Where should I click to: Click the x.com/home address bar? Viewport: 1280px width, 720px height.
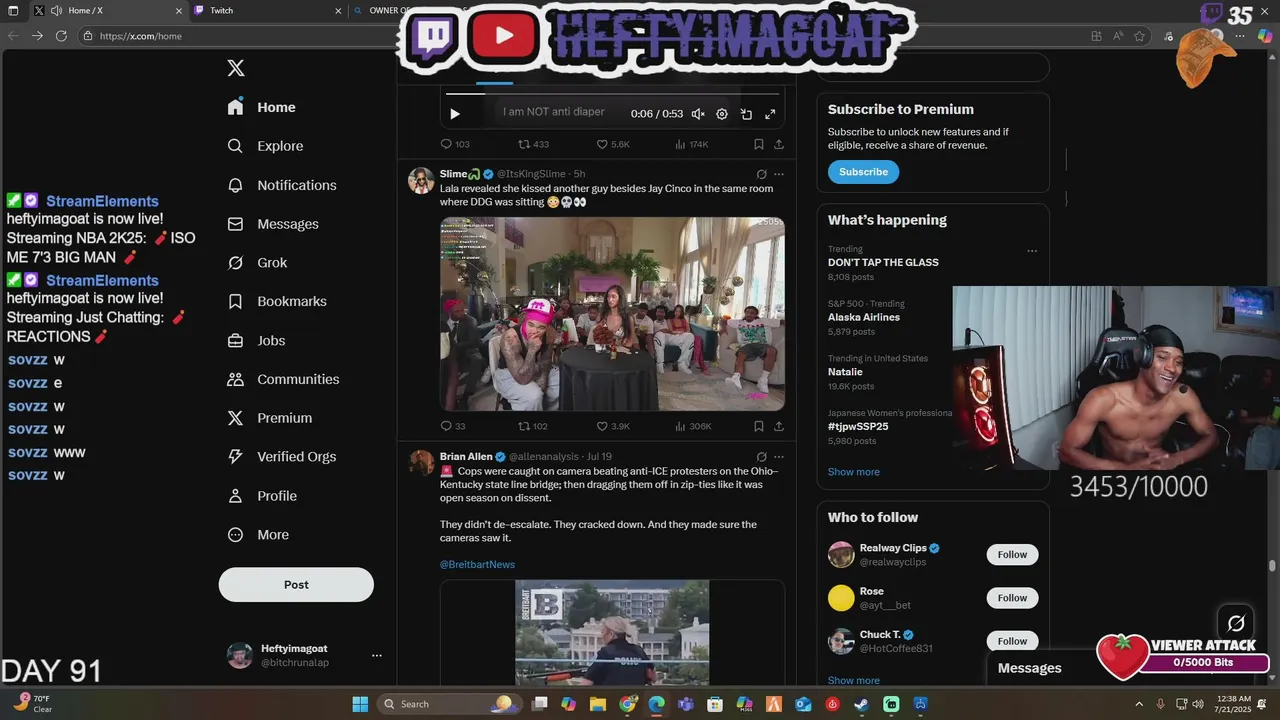pos(240,36)
